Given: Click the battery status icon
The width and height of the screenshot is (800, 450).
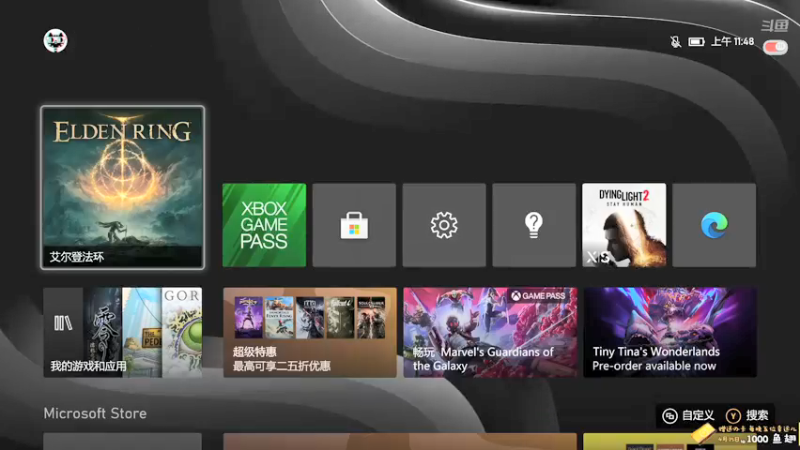Looking at the screenshot, I should 696,42.
